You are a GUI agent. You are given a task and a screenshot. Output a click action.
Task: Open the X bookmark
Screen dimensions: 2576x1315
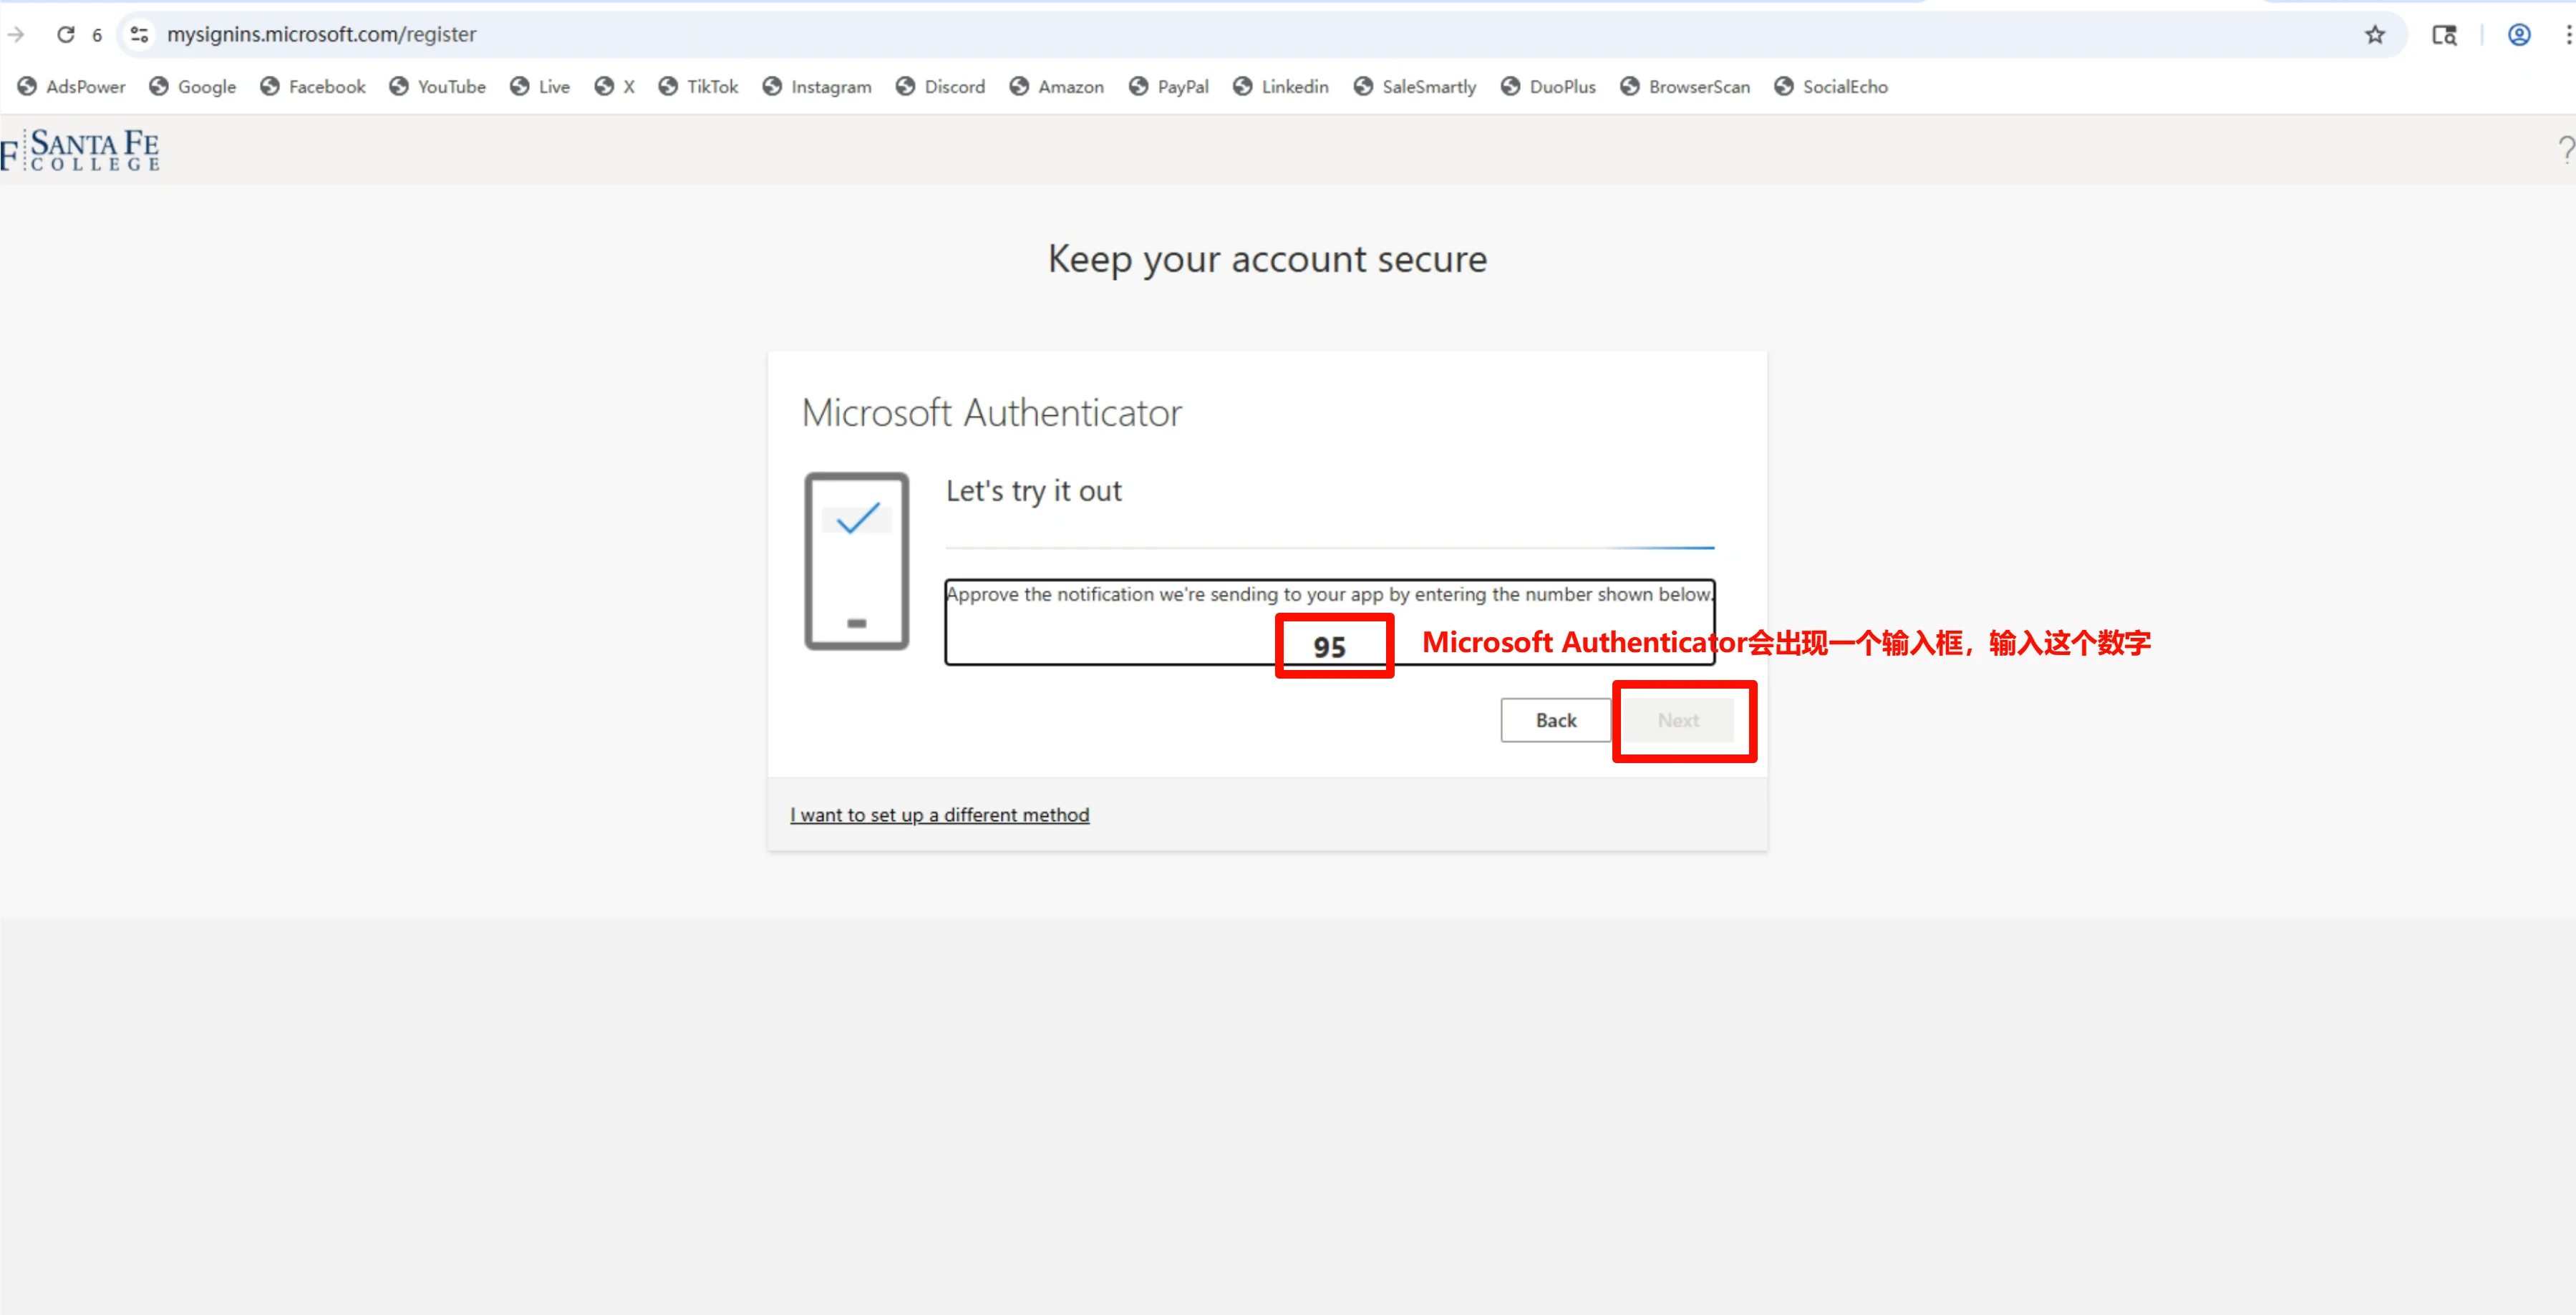pyautogui.click(x=615, y=87)
